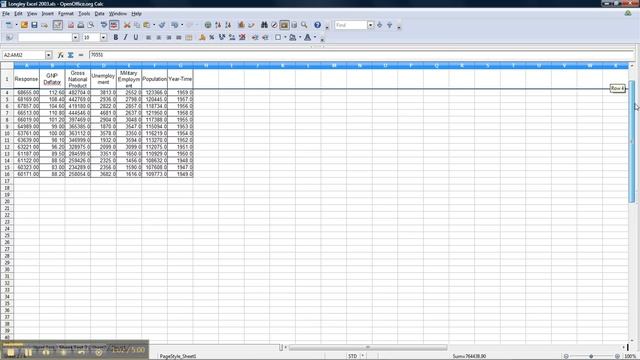Click the blue Help question icon
Screen dimensions: 640x360
pyautogui.click(x=317, y=25)
